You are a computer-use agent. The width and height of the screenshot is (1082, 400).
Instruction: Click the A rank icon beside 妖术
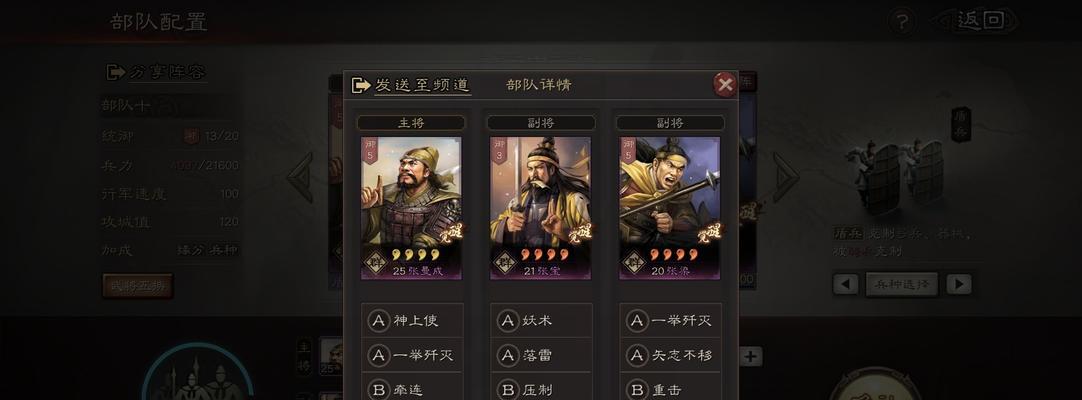(x=508, y=321)
